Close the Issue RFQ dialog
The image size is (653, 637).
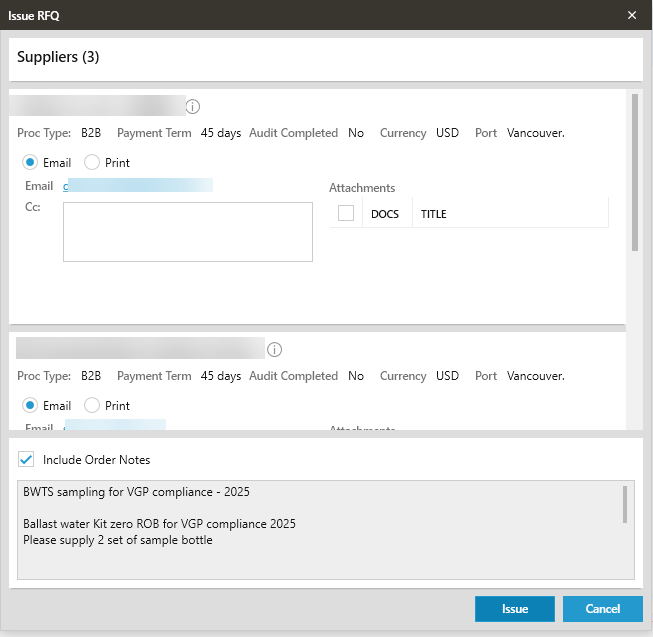[x=632, y=15]
